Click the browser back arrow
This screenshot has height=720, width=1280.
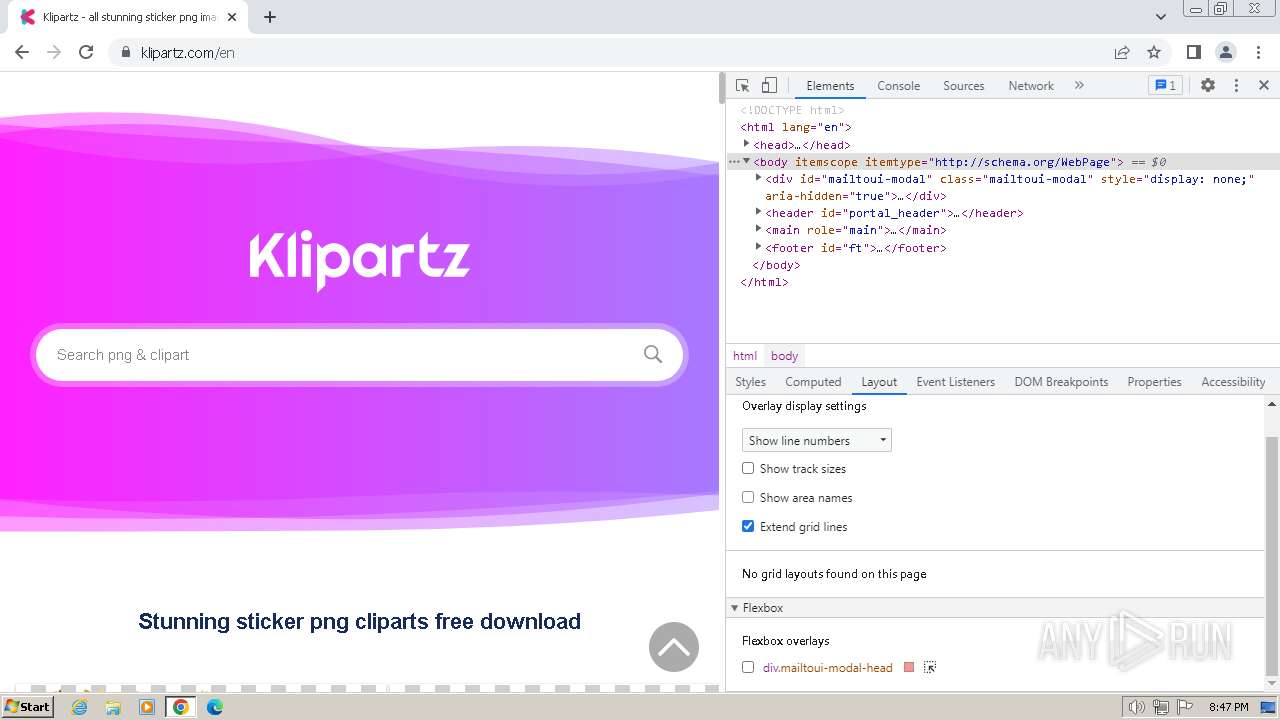pos(22,52)
